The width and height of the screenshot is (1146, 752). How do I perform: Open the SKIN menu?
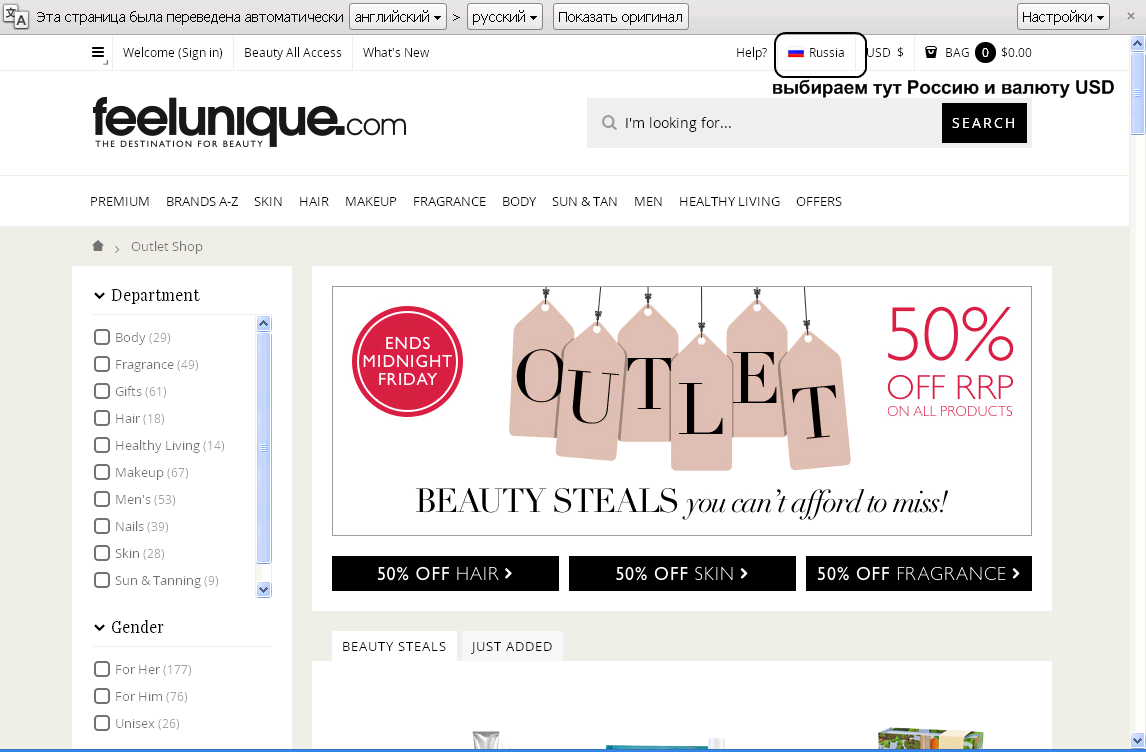[268, 201]
